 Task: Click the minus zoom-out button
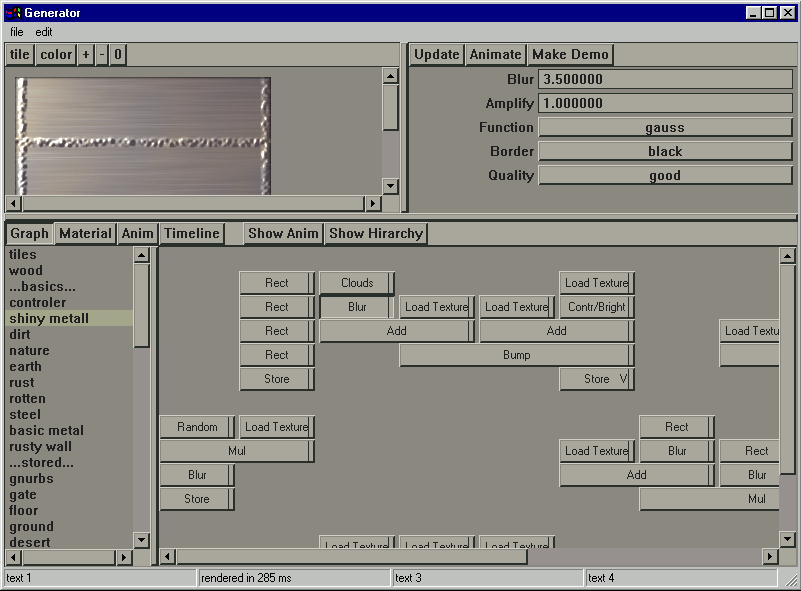pyautogui.click(x=102, y=55)
